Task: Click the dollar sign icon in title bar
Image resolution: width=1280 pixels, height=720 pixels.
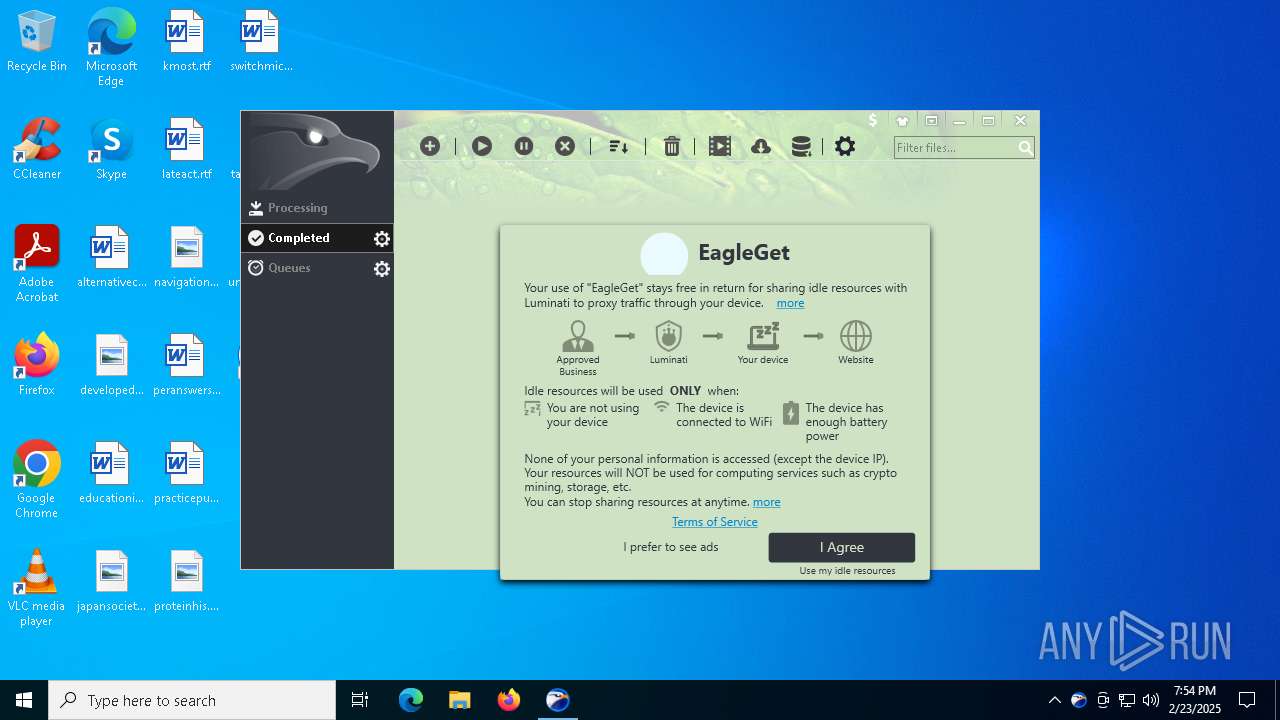Action: [873, 120]
